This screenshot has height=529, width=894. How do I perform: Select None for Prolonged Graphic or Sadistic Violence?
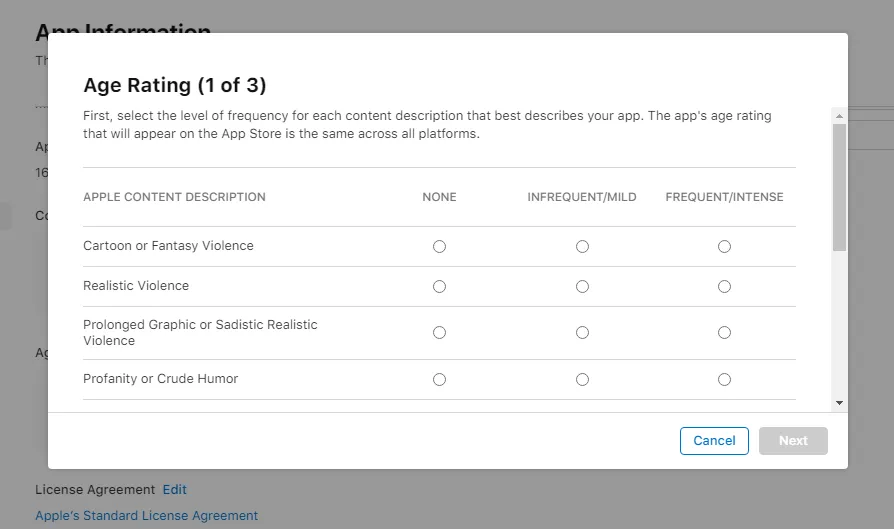439,332
